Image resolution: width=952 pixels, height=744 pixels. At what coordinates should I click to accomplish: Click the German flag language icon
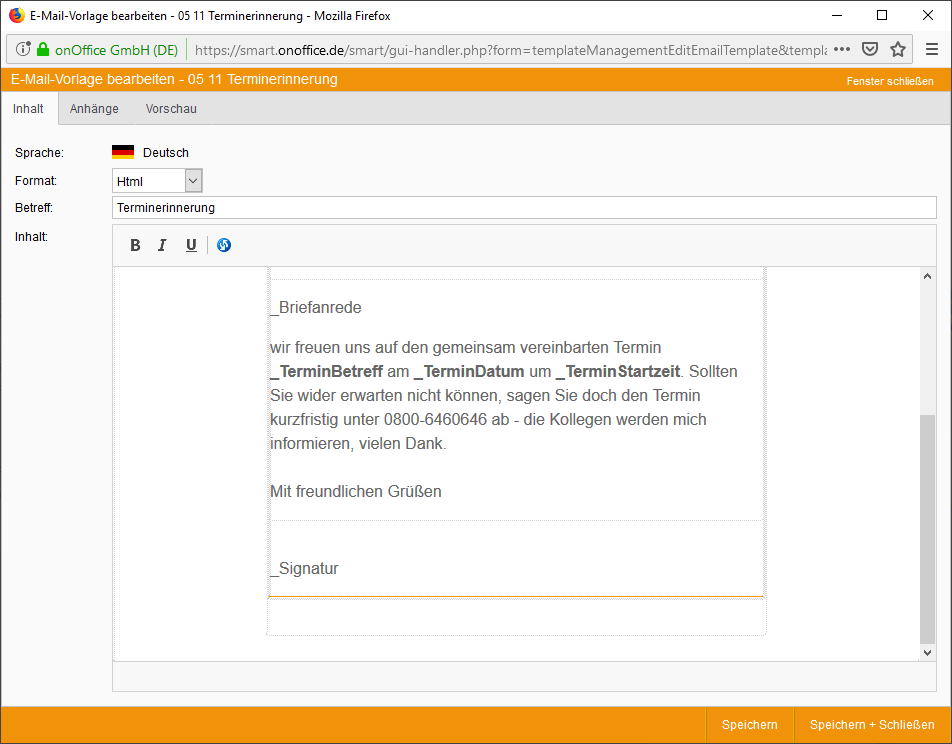coord(123,153)
